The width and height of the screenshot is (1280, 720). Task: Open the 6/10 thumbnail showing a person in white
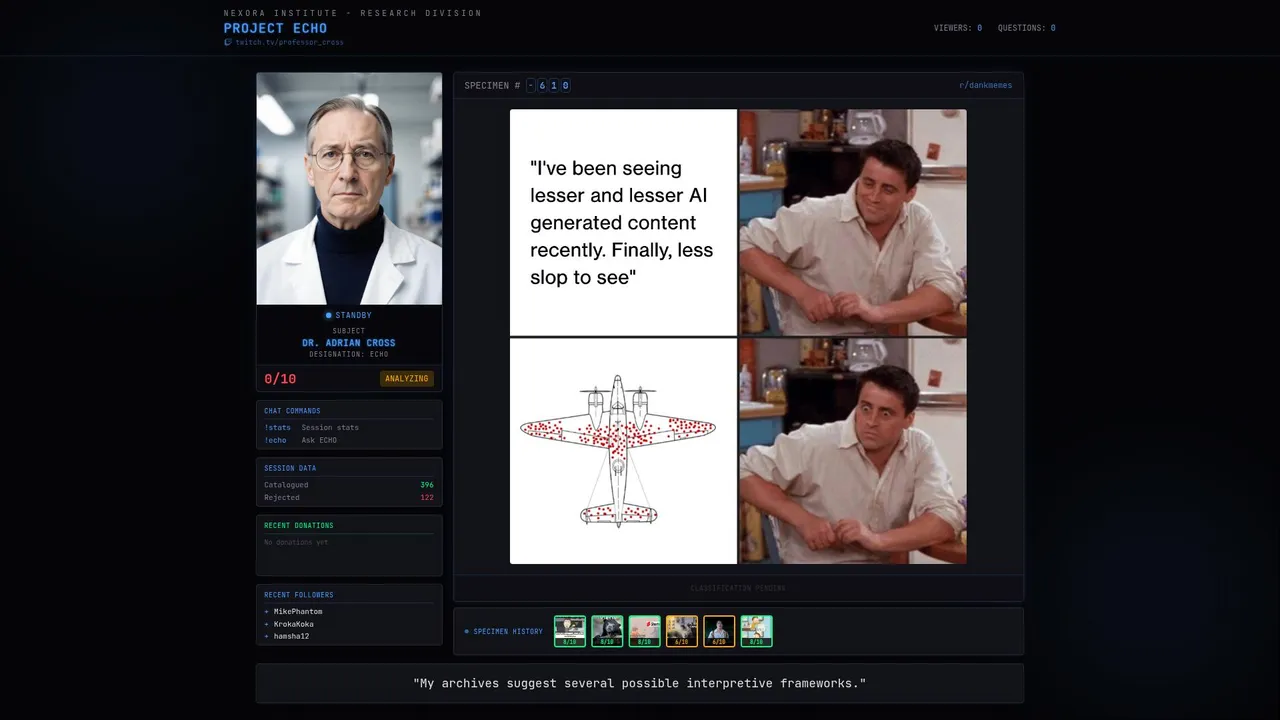coord(719,631)
